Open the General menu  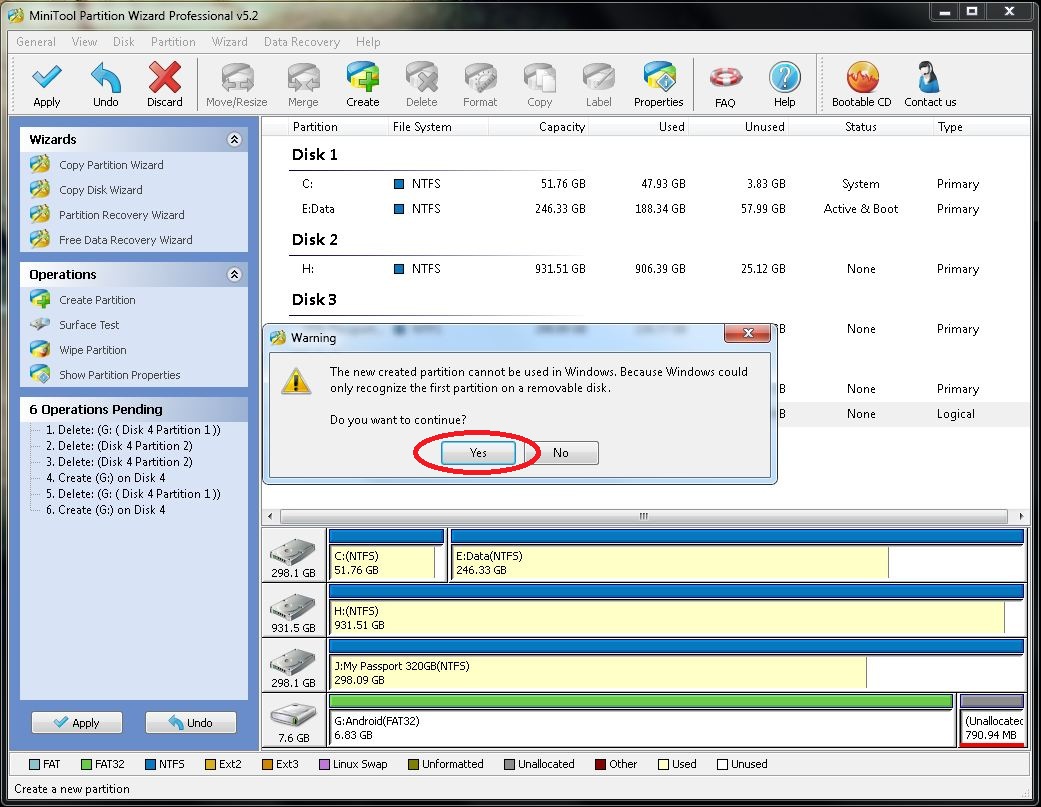[36, 42]
